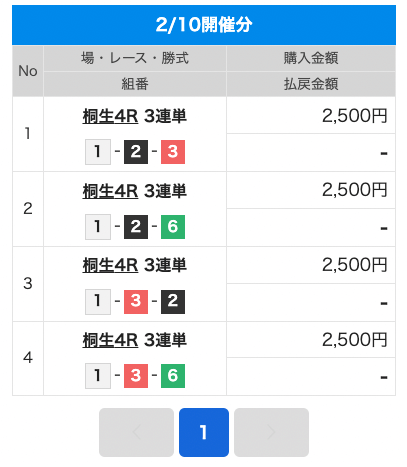Go to the next page with right chevron
Screen dimensions: 407x467
(x=271, y=432)
